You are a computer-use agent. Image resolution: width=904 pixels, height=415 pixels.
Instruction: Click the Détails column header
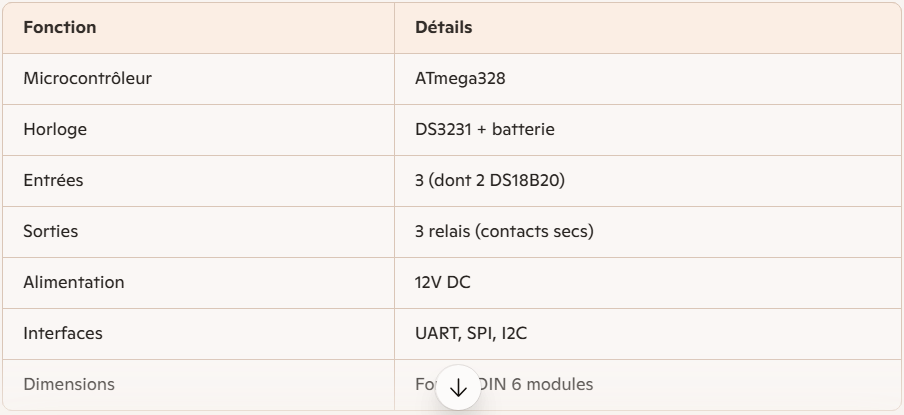click(443, 28)
